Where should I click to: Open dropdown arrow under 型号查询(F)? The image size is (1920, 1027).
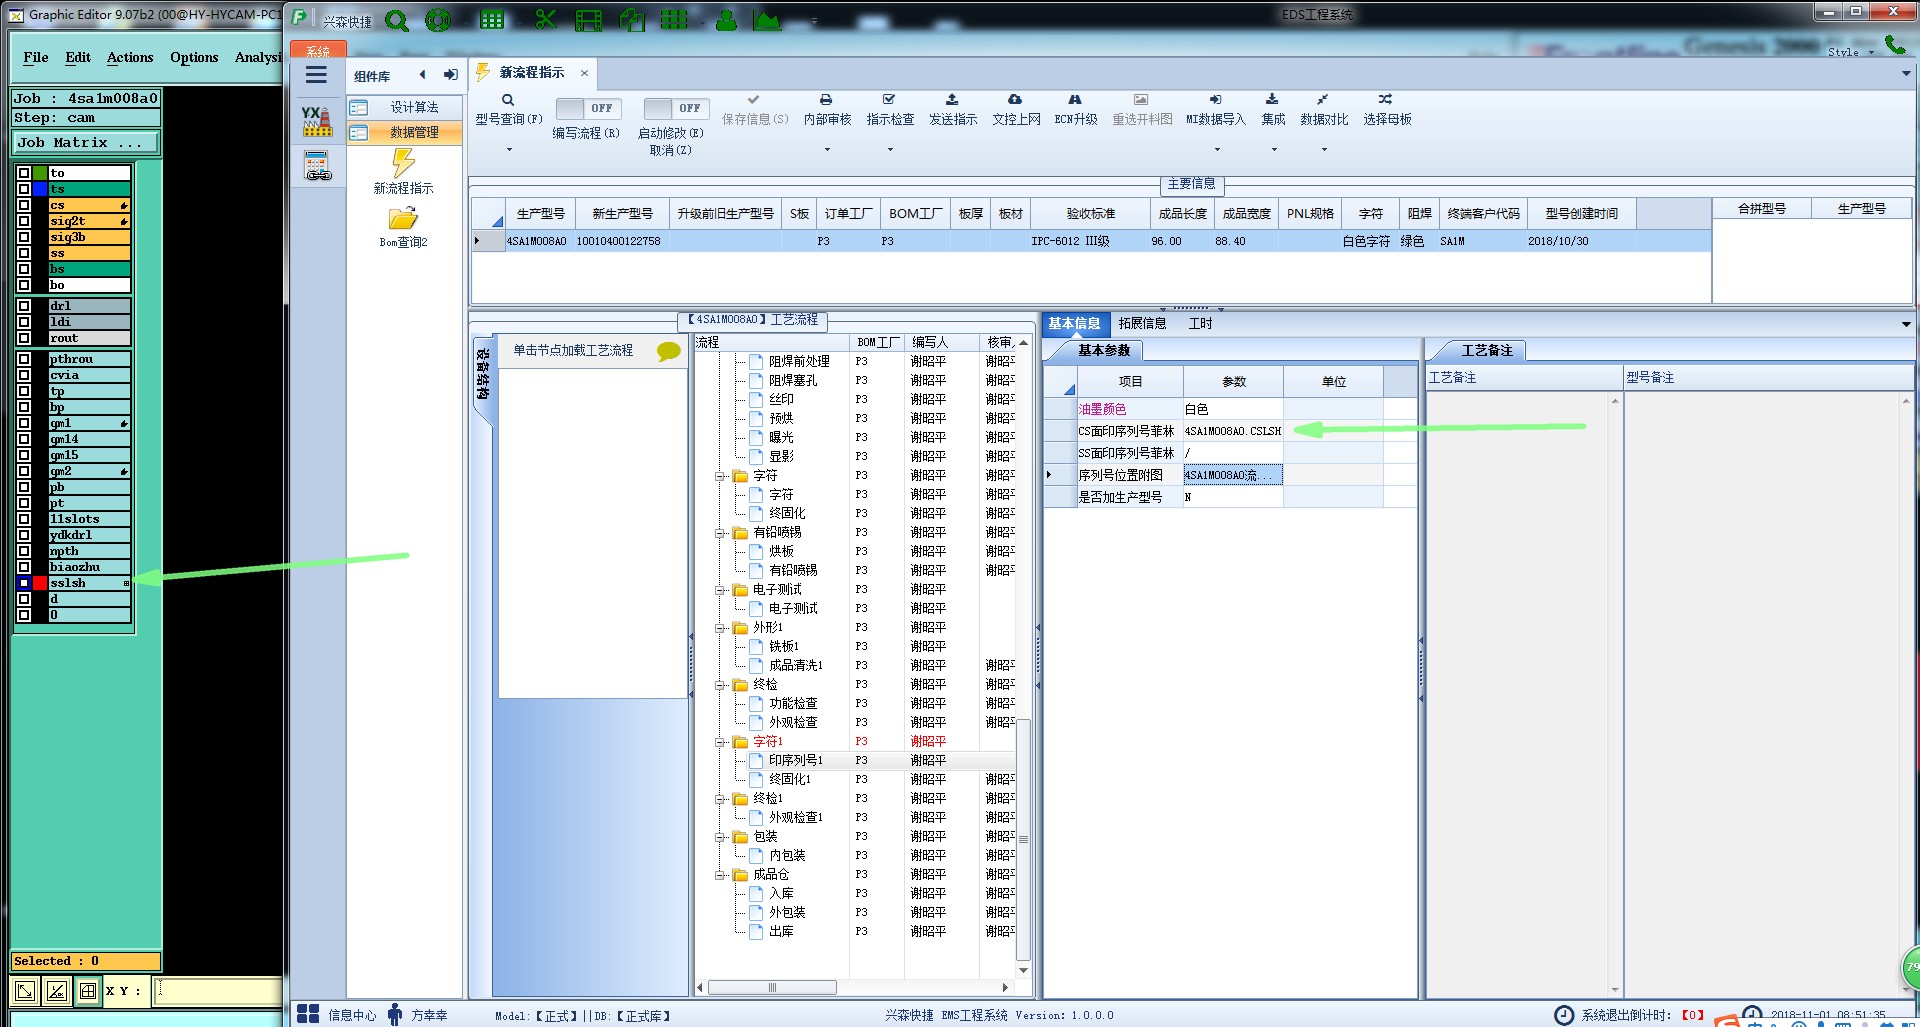508,150
